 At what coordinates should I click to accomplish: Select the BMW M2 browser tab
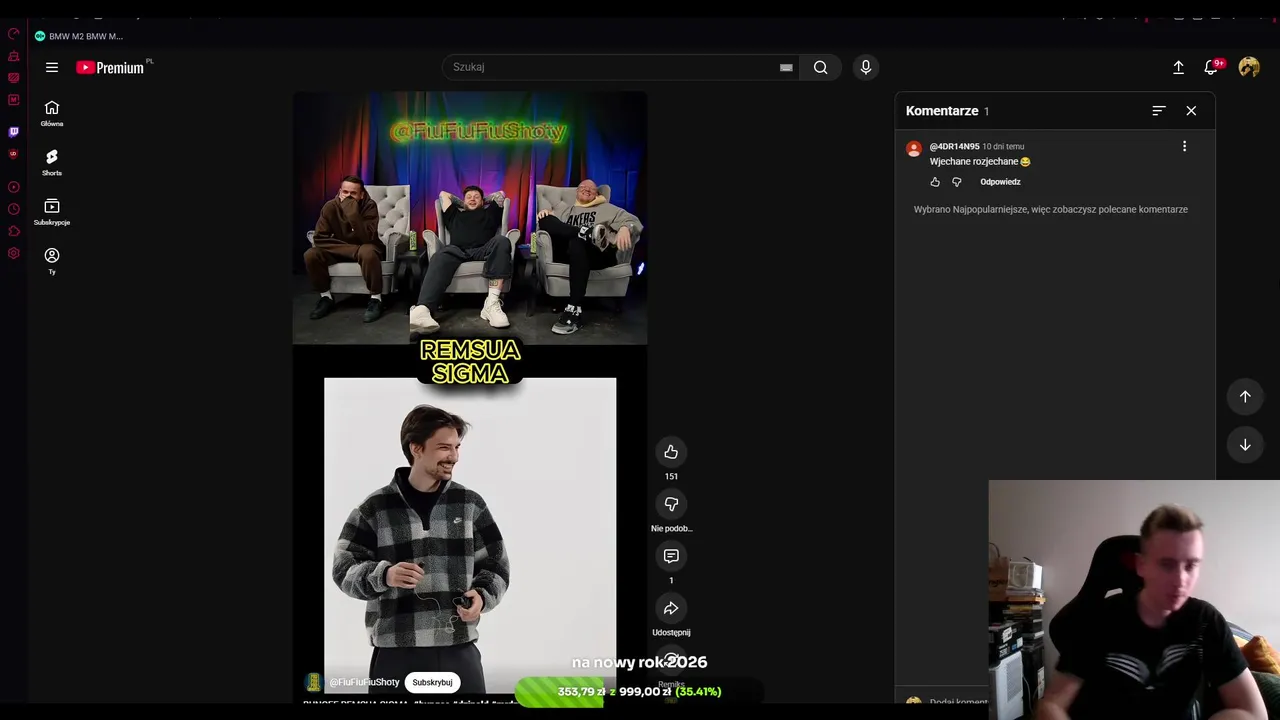click(x=80, y=36)
